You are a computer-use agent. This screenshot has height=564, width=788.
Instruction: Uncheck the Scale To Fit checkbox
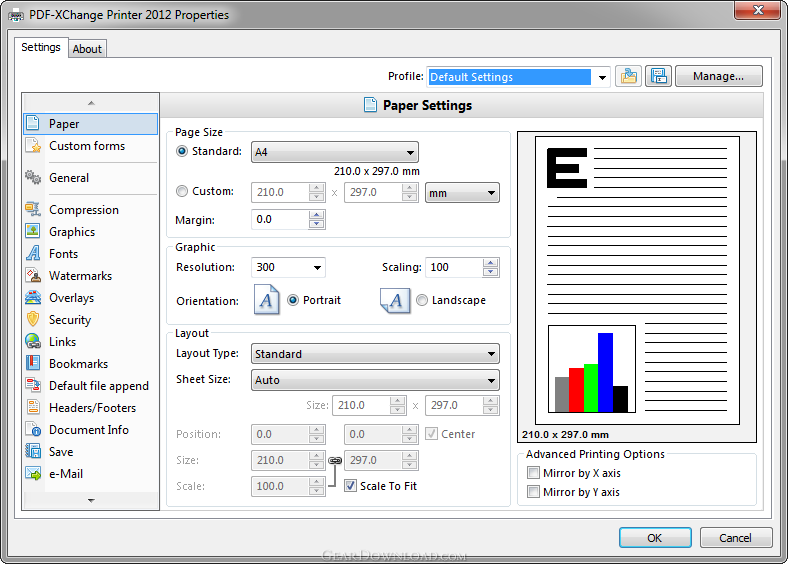coord(350,486)
